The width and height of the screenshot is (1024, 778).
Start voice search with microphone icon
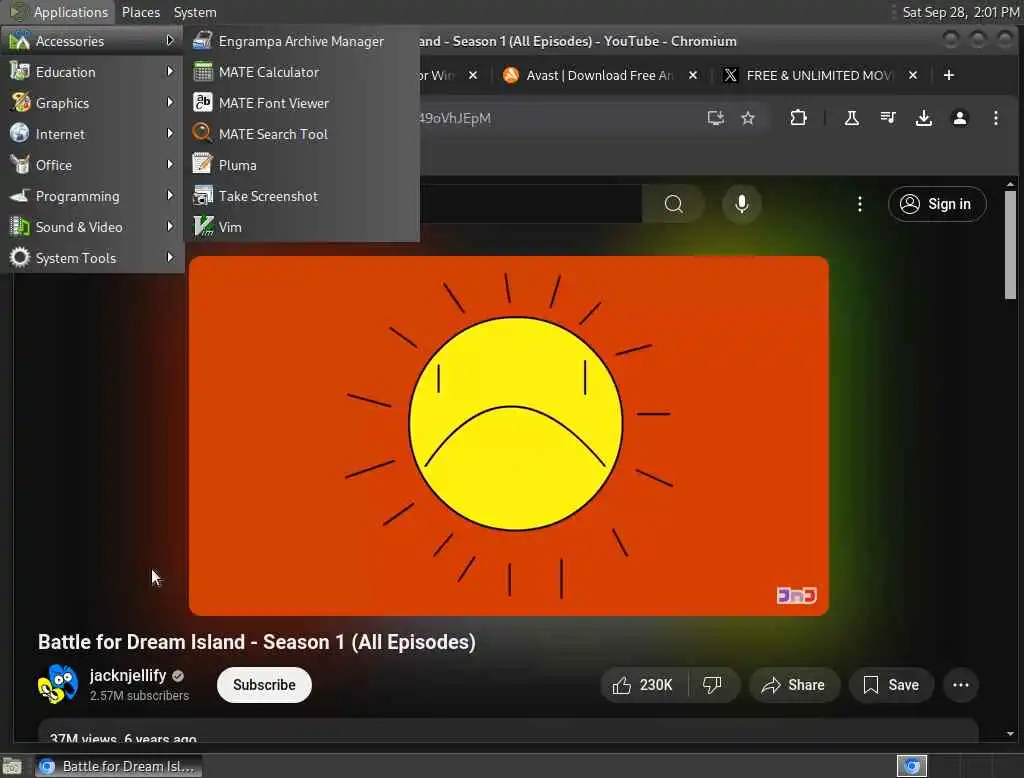pos(741,204)
